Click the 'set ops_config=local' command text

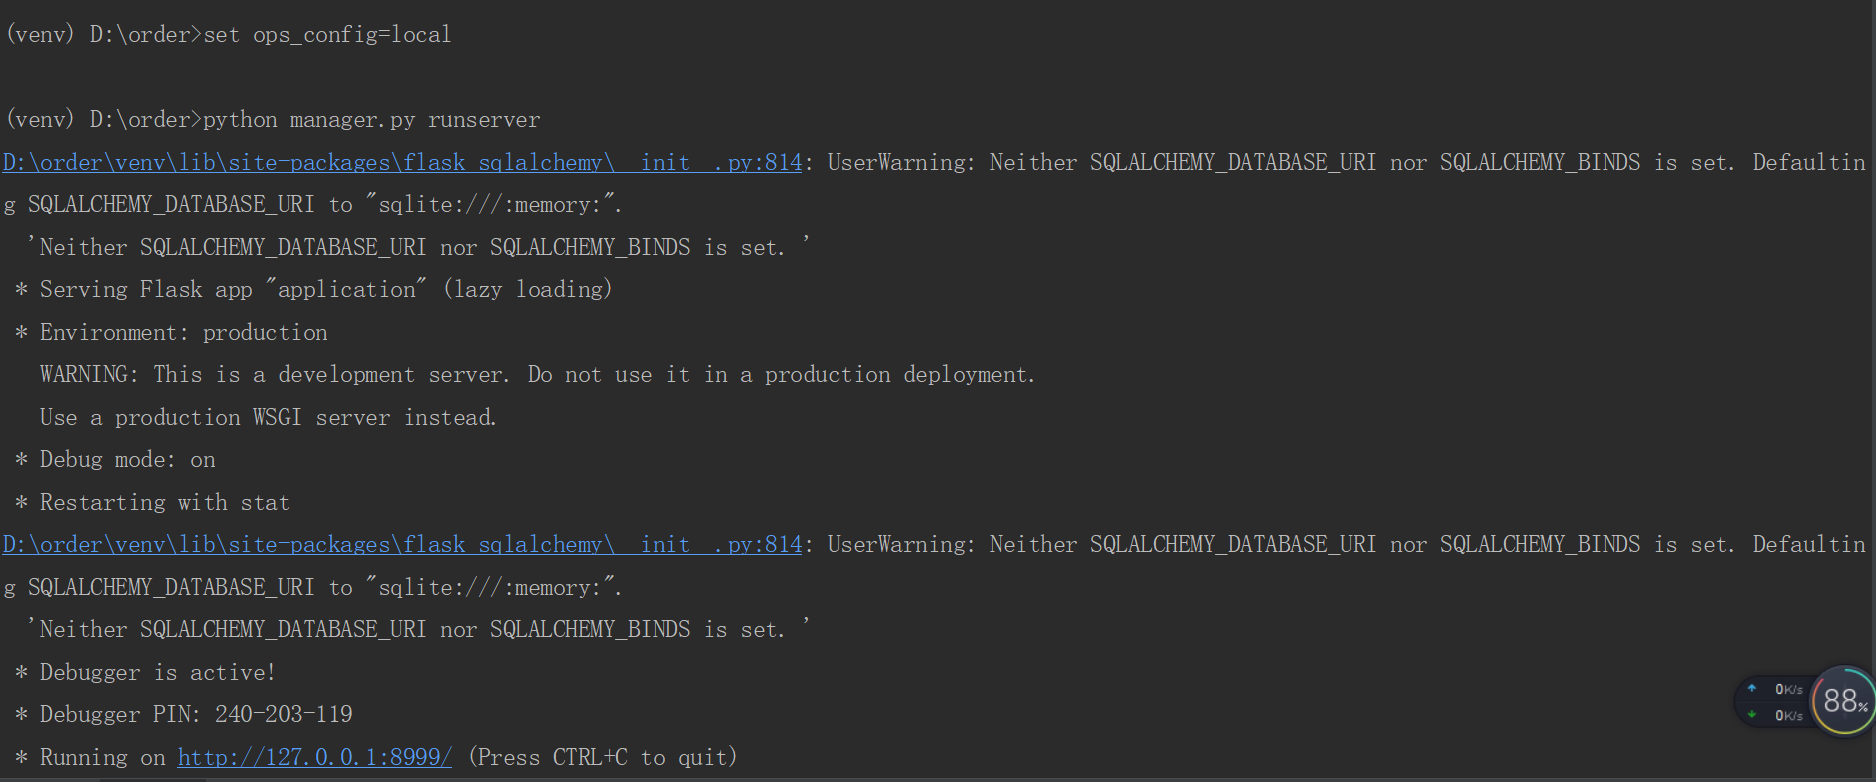point(327,35)
